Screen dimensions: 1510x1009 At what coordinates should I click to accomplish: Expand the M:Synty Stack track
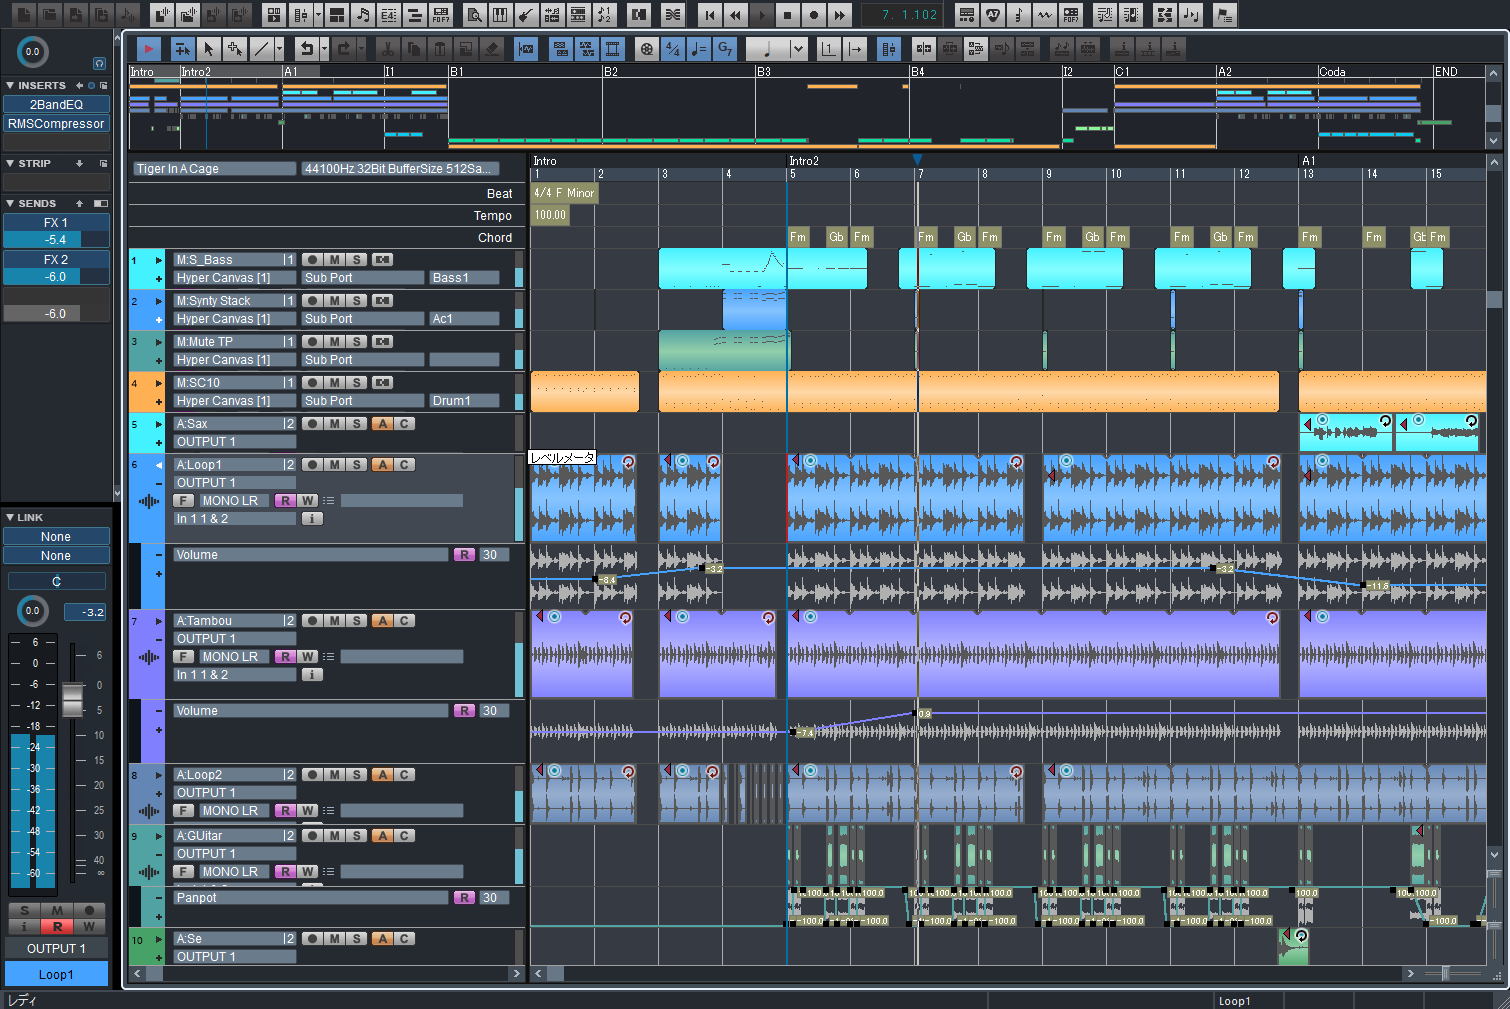(158, 301)
